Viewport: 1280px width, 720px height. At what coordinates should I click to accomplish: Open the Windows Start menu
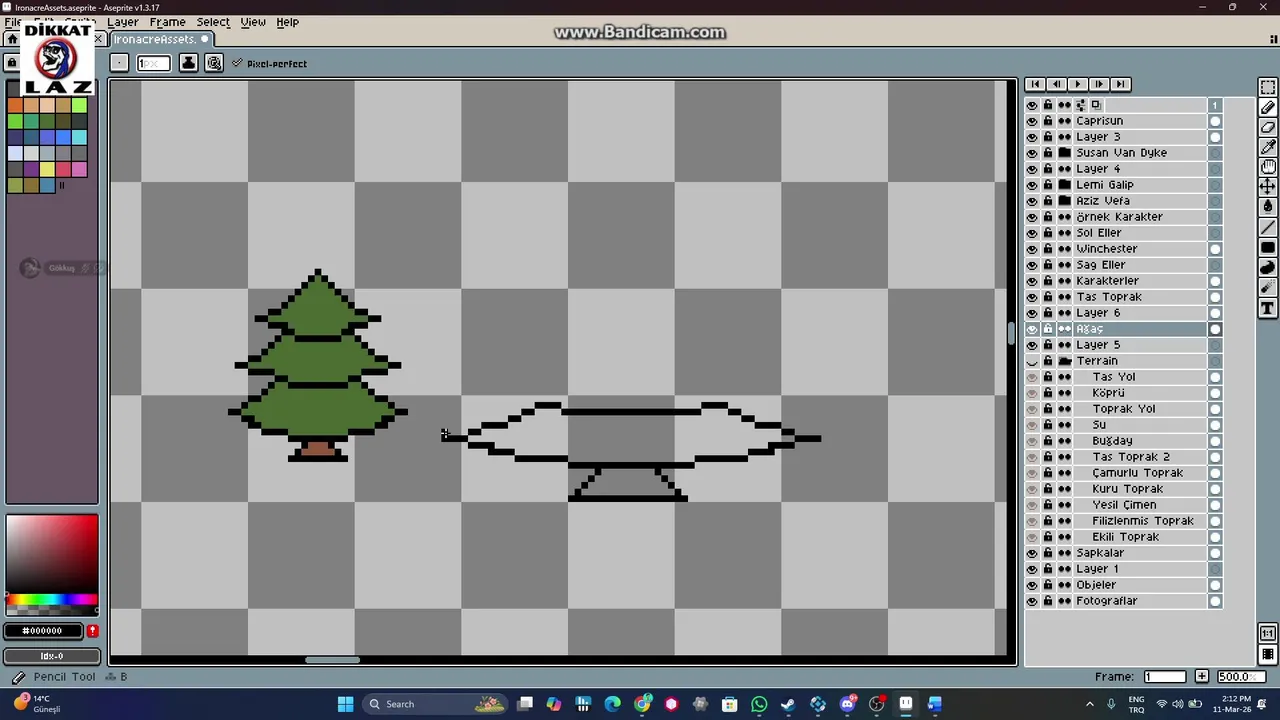(x=345, y=704)
